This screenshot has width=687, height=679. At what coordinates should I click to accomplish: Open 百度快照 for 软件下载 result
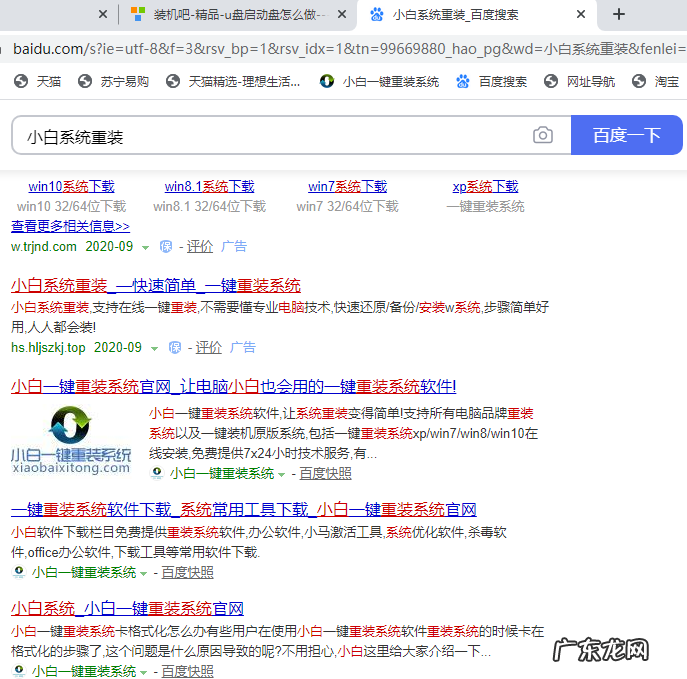coord(188,573)
